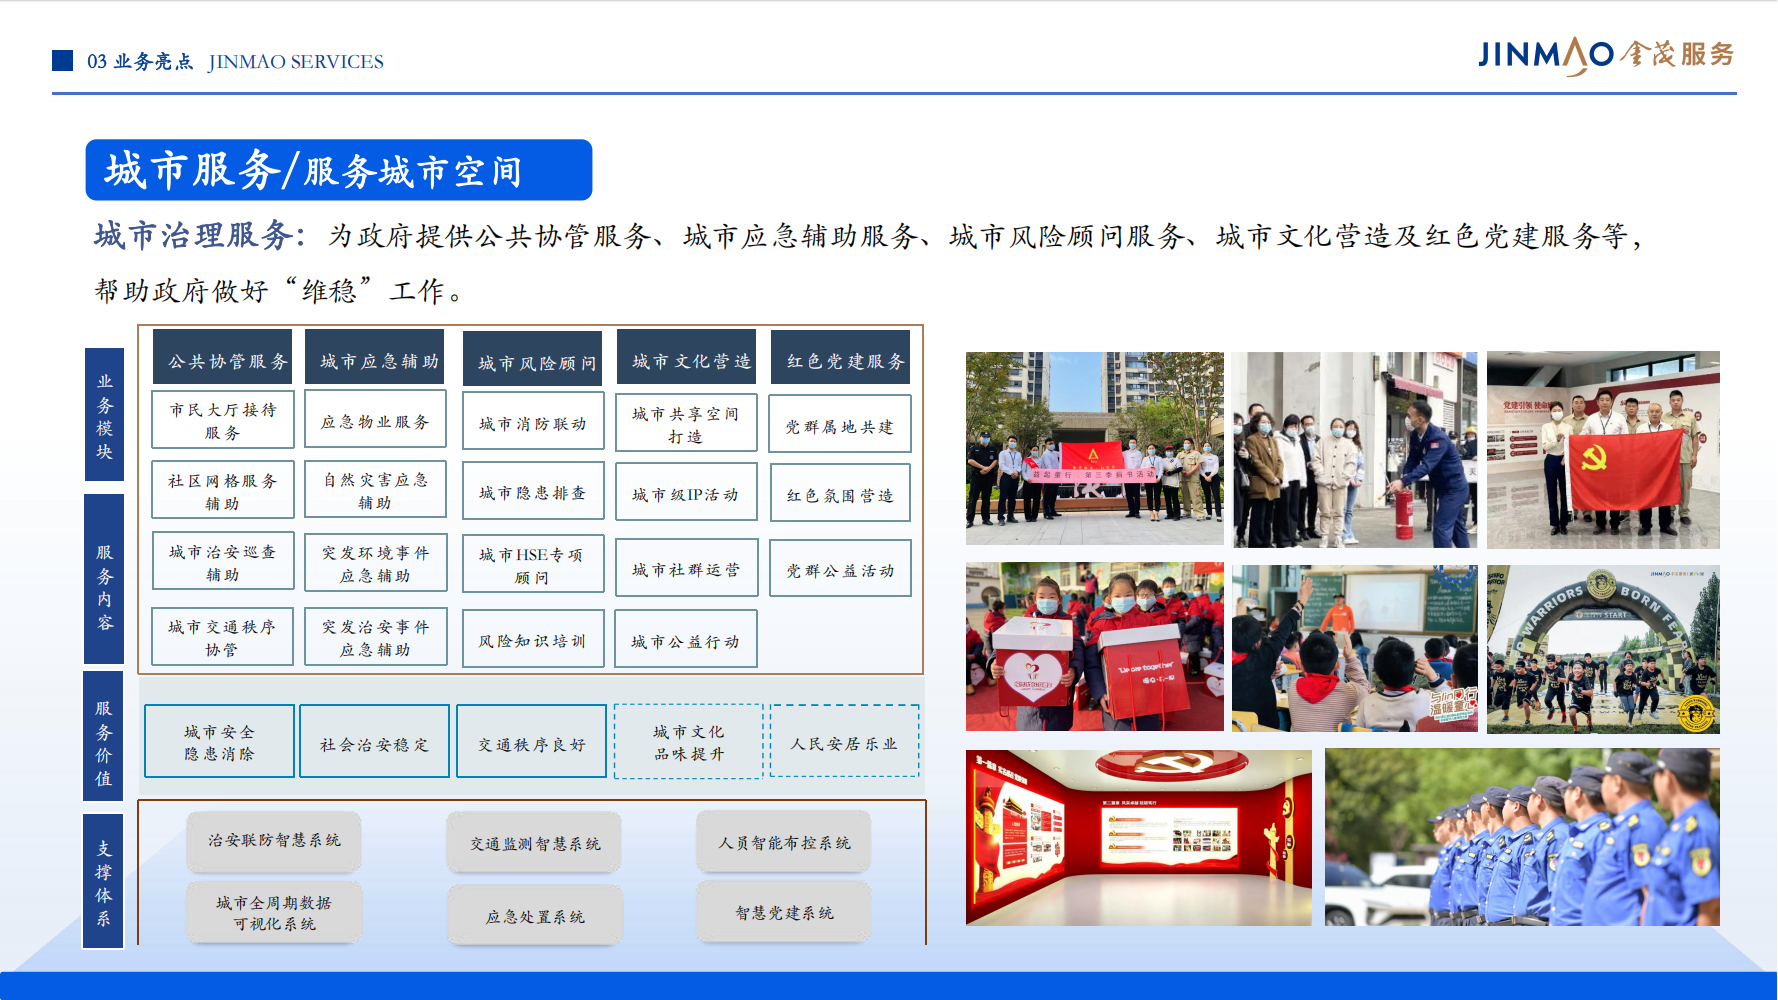Click the 红色党建服务 column header
This screenshot has height=1000, width=1778.
click(841, 357)
